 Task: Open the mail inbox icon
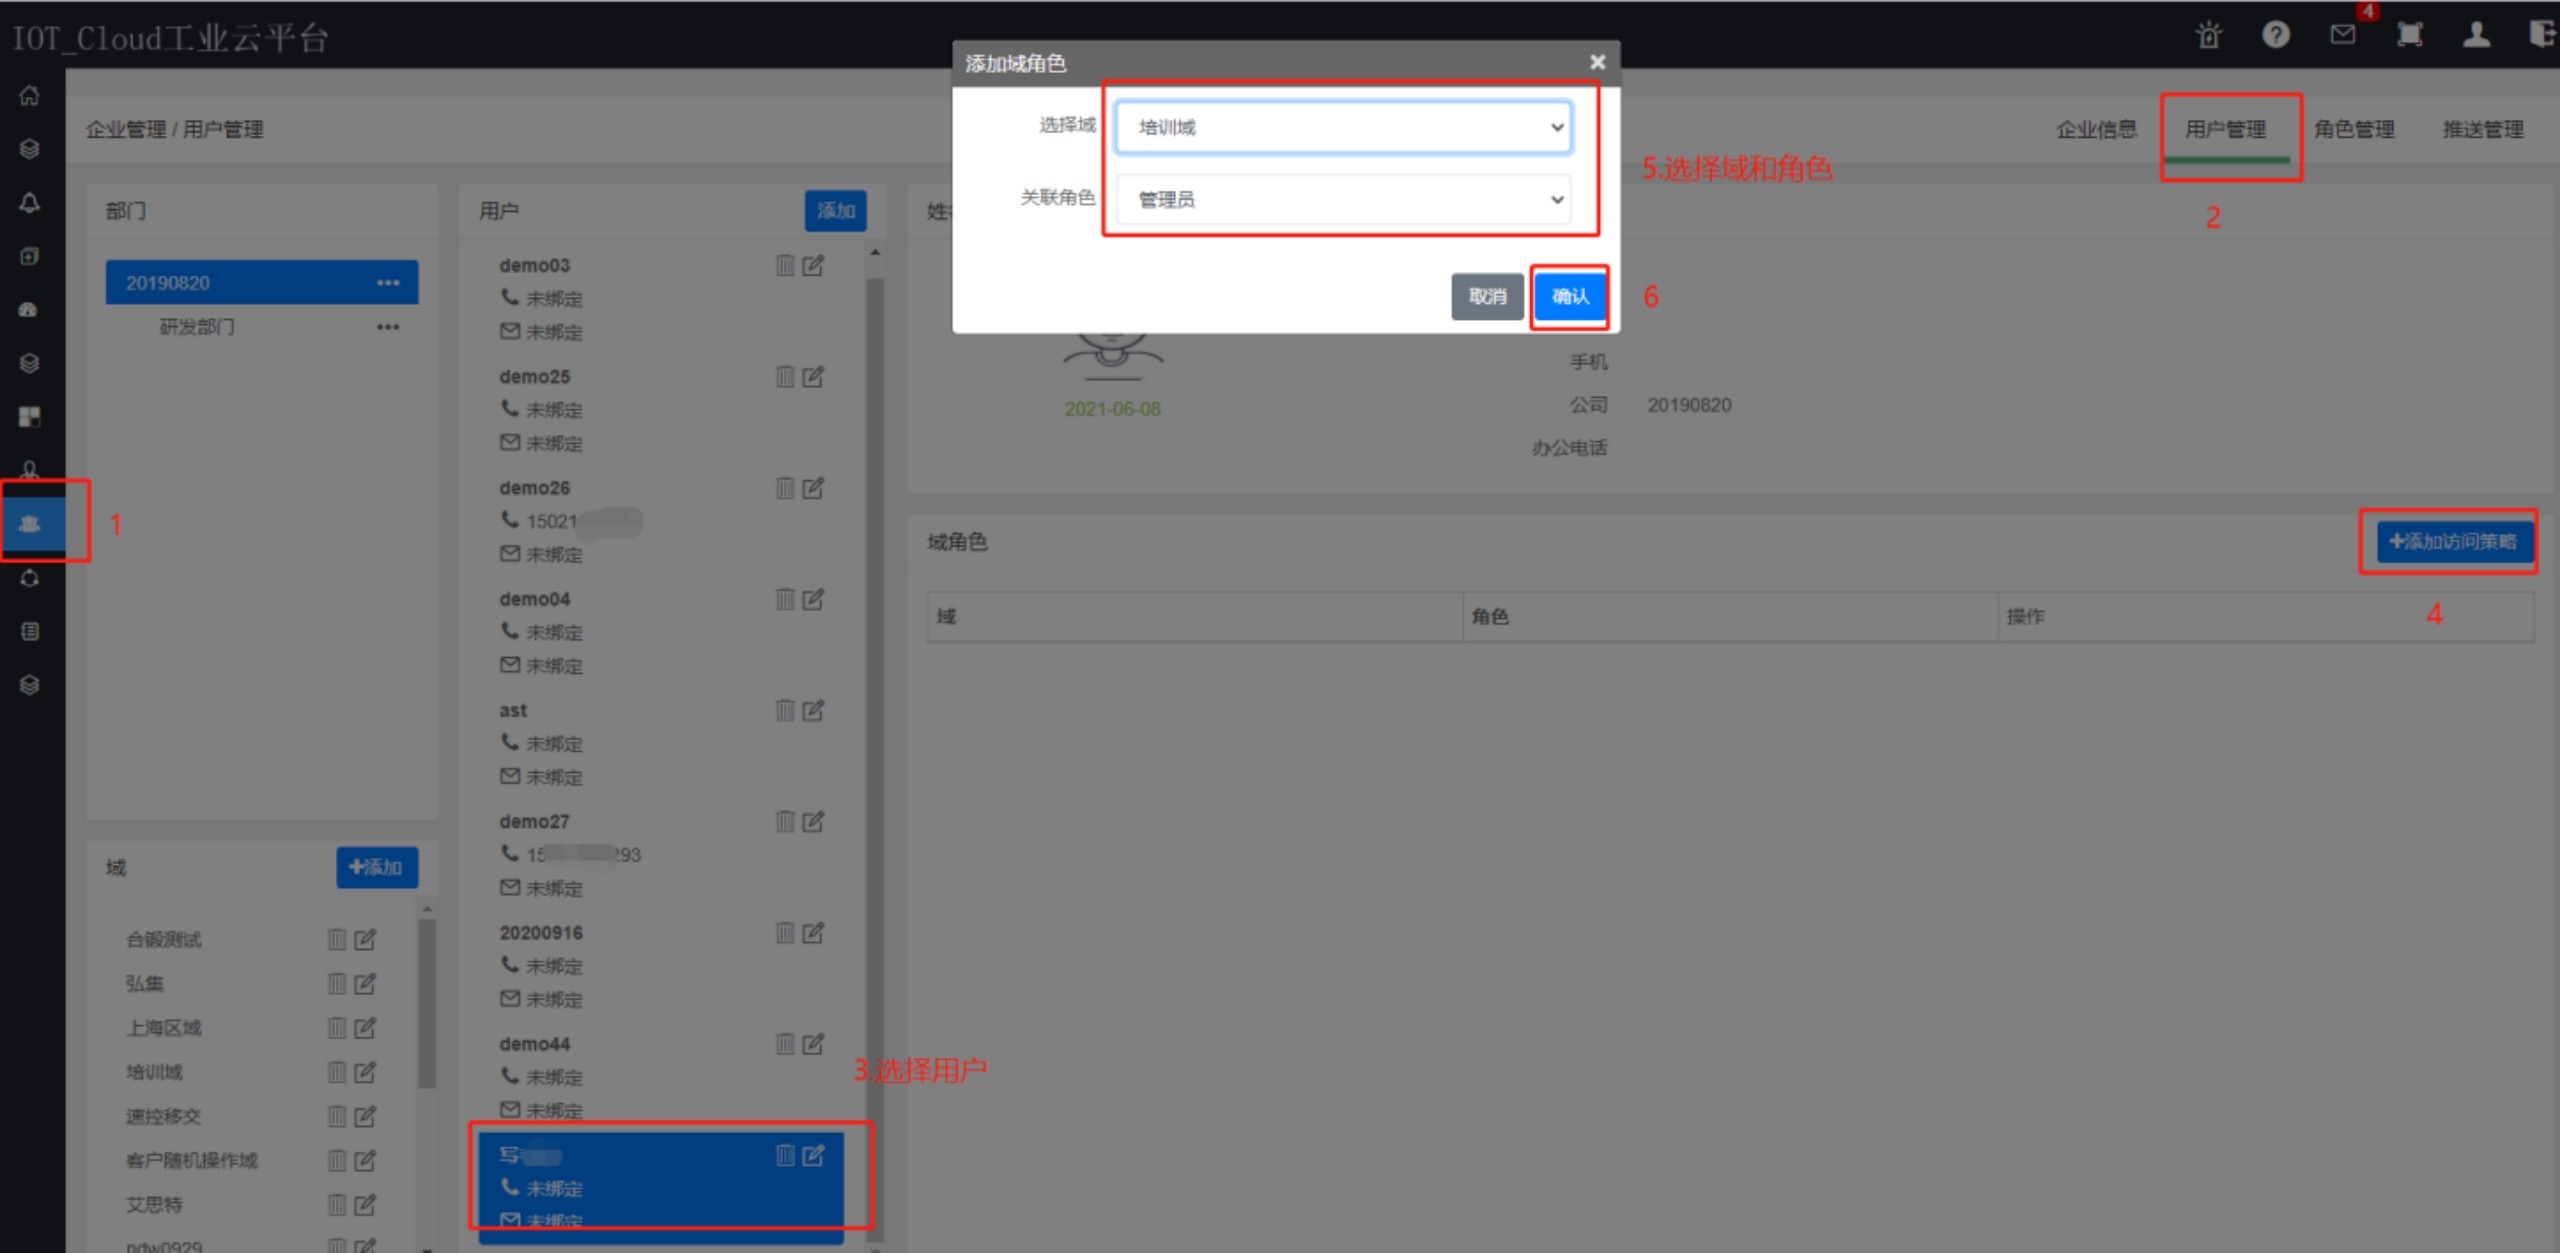[2342, 36]
